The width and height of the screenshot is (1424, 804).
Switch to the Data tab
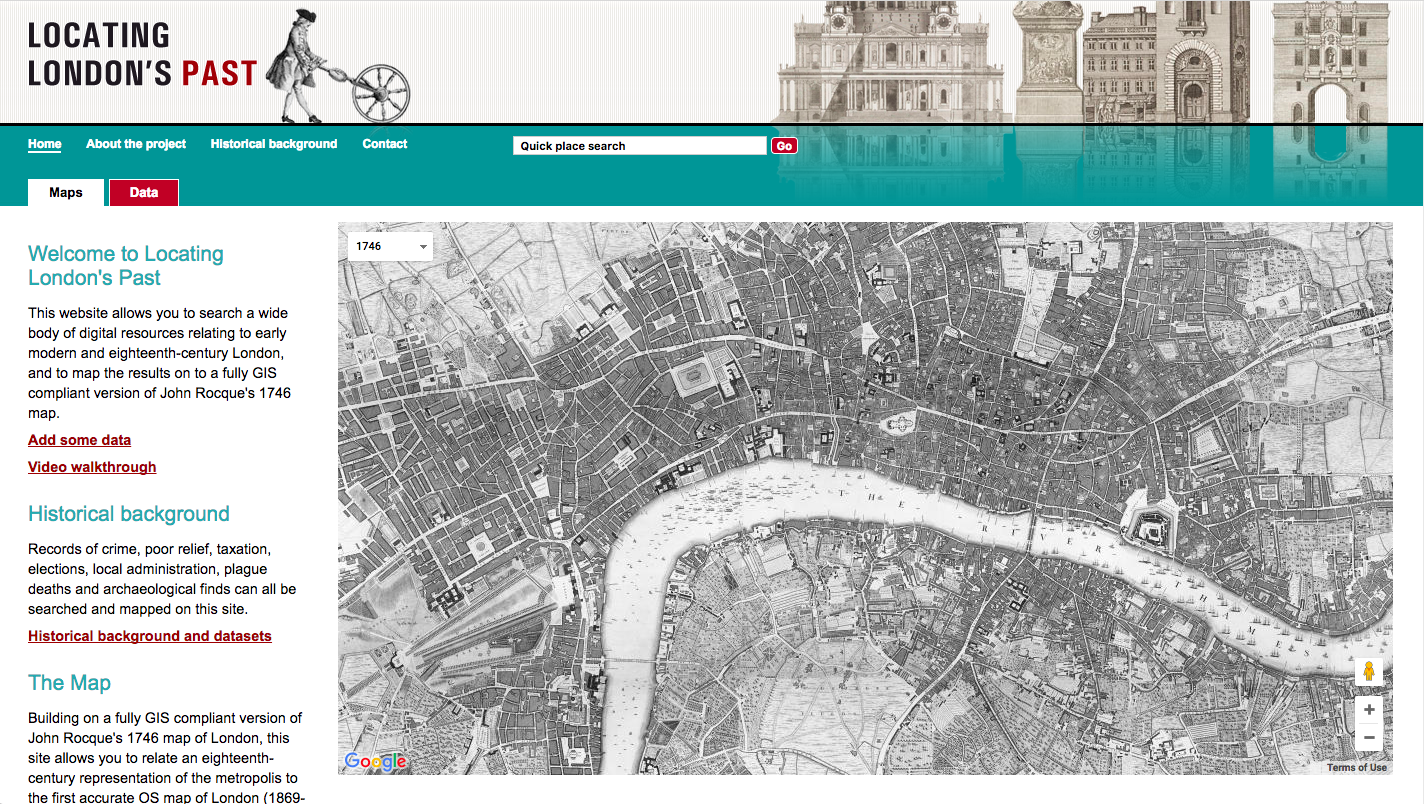pos(143,192)
